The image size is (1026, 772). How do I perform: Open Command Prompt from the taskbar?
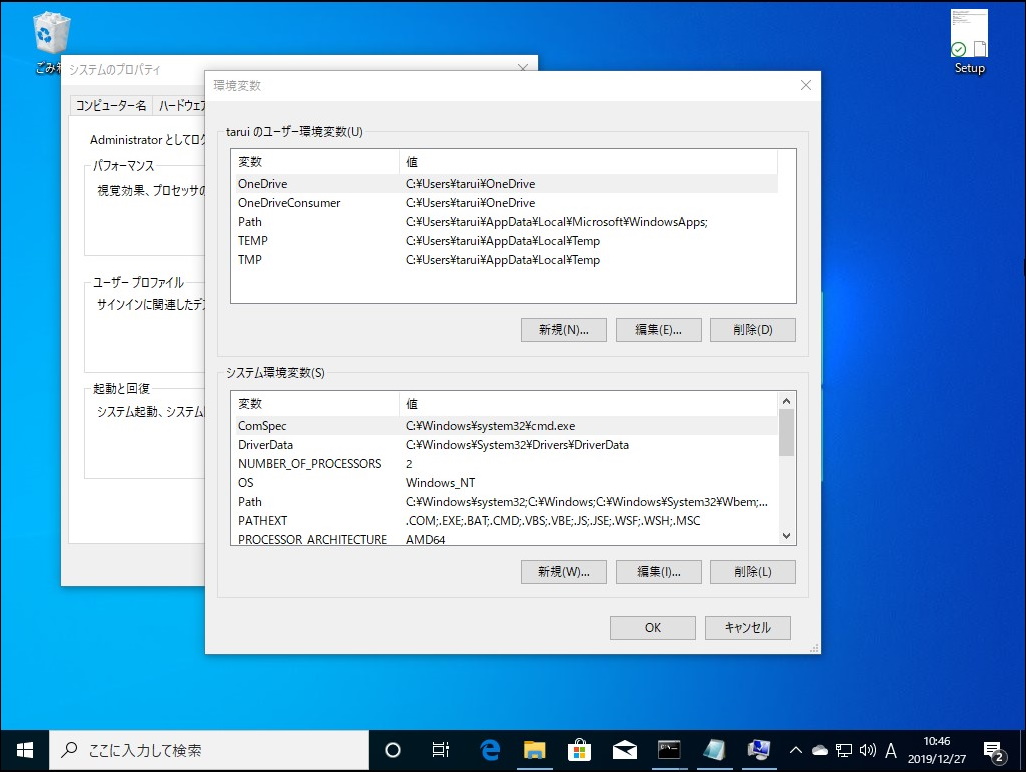669,750
